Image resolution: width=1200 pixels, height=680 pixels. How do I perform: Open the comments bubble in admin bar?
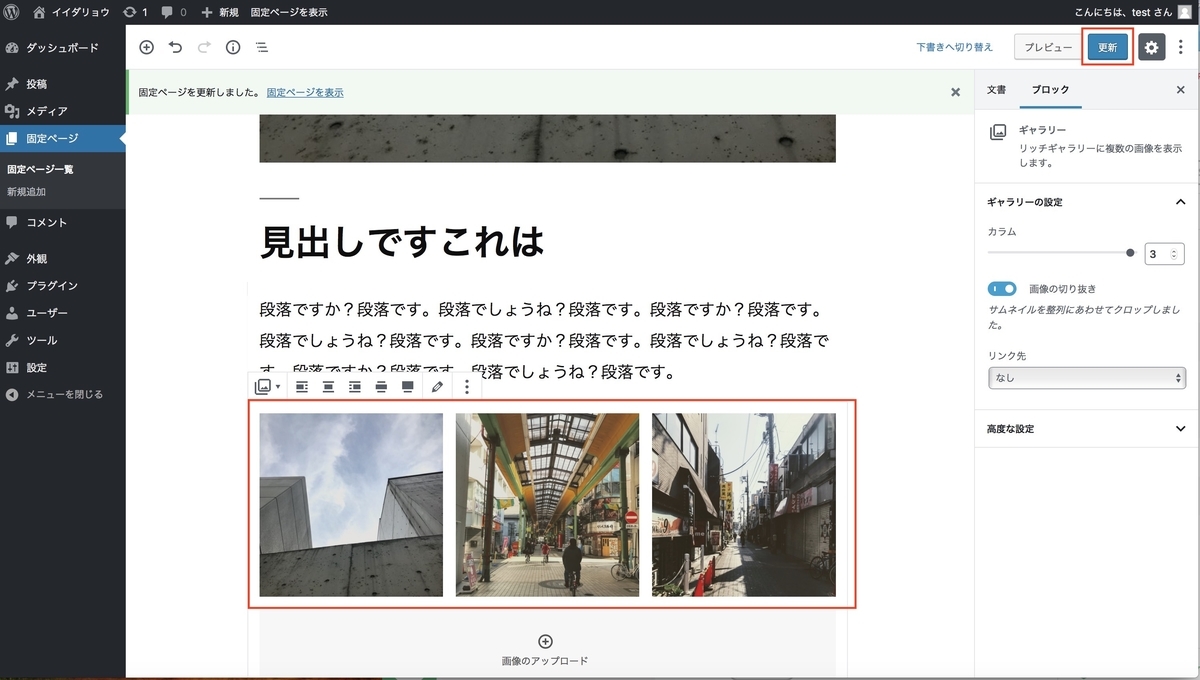[x=174, y=12]
